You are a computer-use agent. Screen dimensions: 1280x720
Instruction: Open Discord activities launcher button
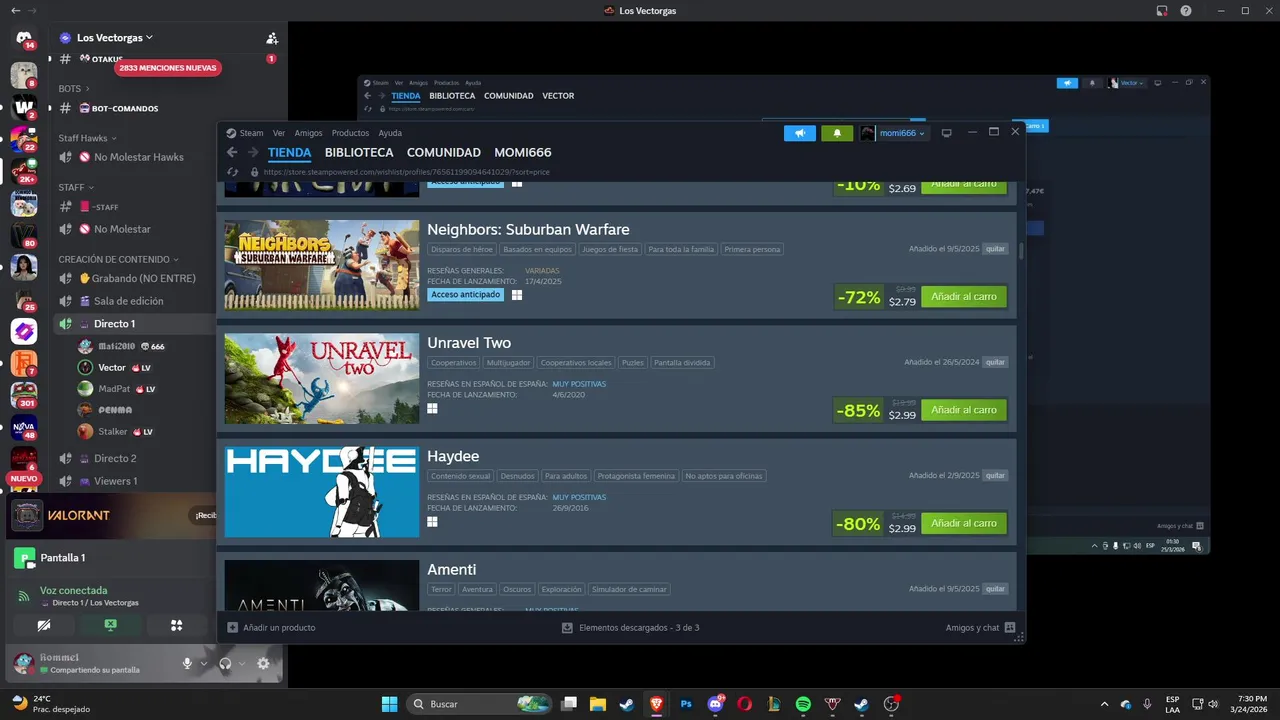tap(177, 625)
